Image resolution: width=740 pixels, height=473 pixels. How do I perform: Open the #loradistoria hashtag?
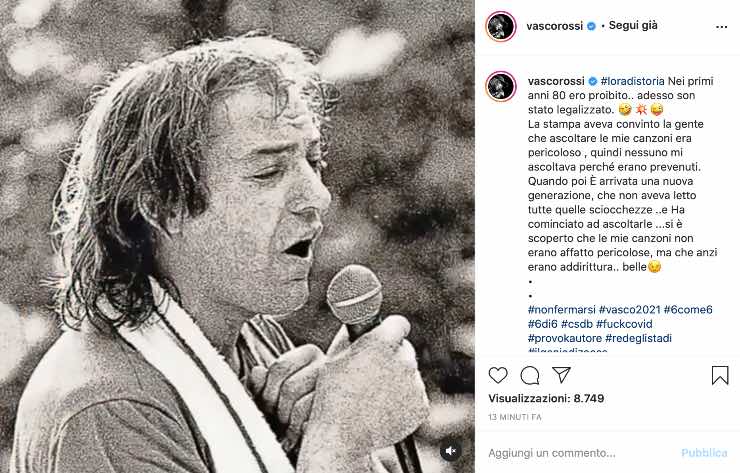(x=632, y=81)
